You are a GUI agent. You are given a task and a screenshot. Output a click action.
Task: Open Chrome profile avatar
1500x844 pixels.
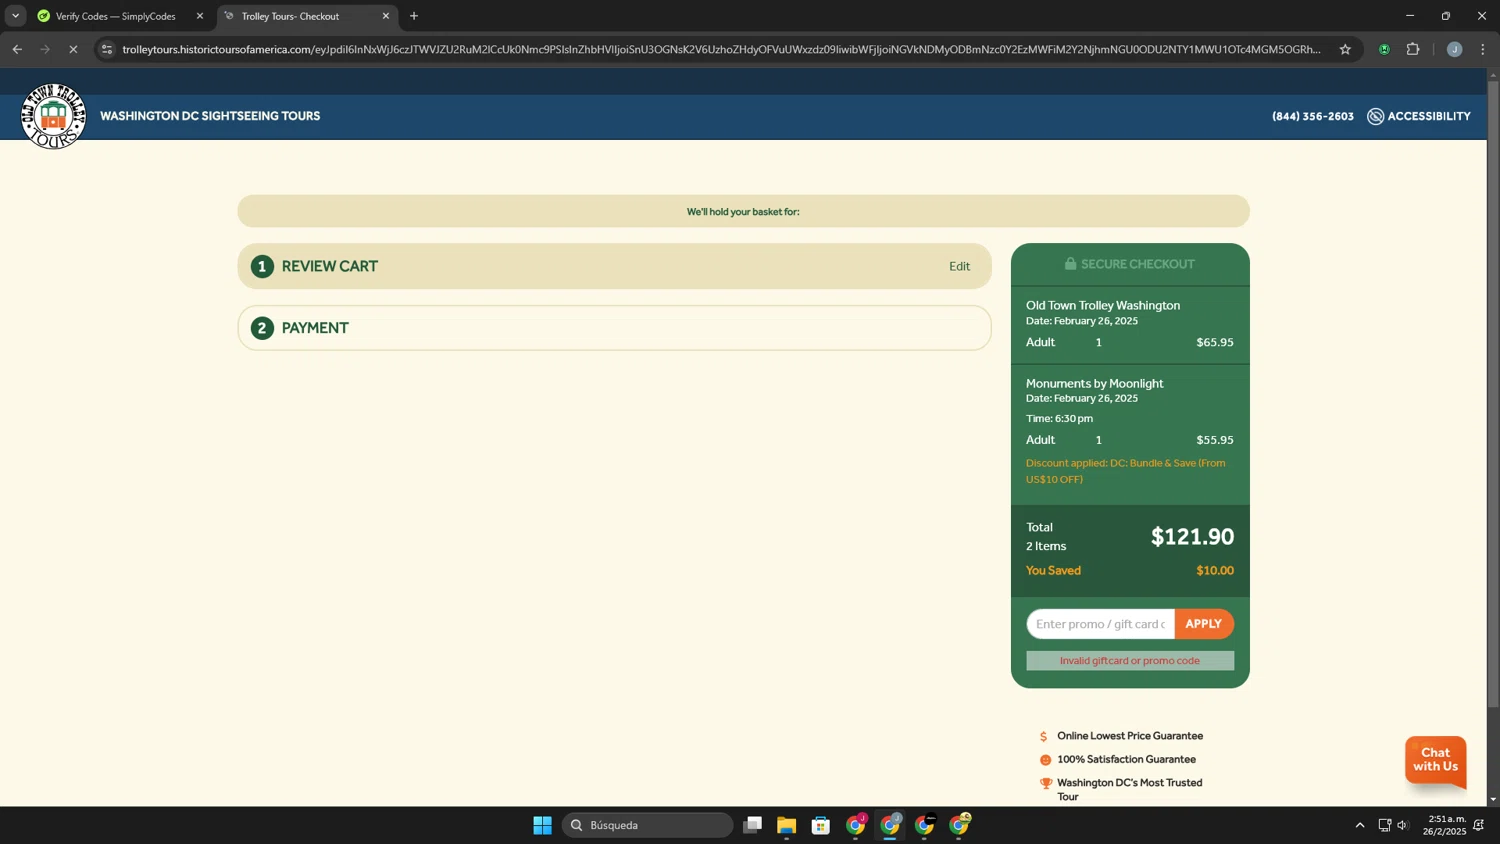pyautogui.click(x=1454, y=49)
